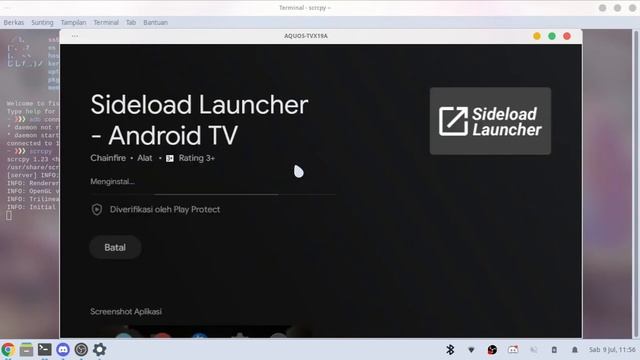This screenshot has width=640, height=360.
Task: Click the Rating 3+ badge icon
Action: coord(170,158)
